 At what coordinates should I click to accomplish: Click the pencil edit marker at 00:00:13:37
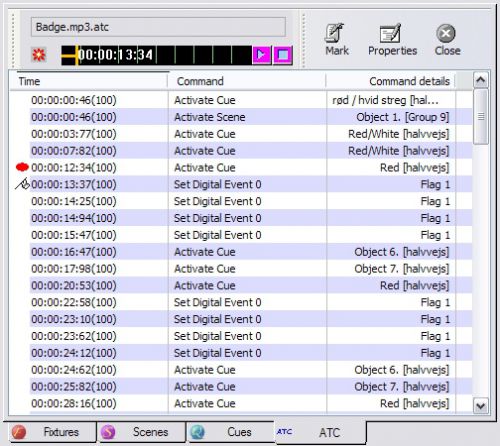22,183
